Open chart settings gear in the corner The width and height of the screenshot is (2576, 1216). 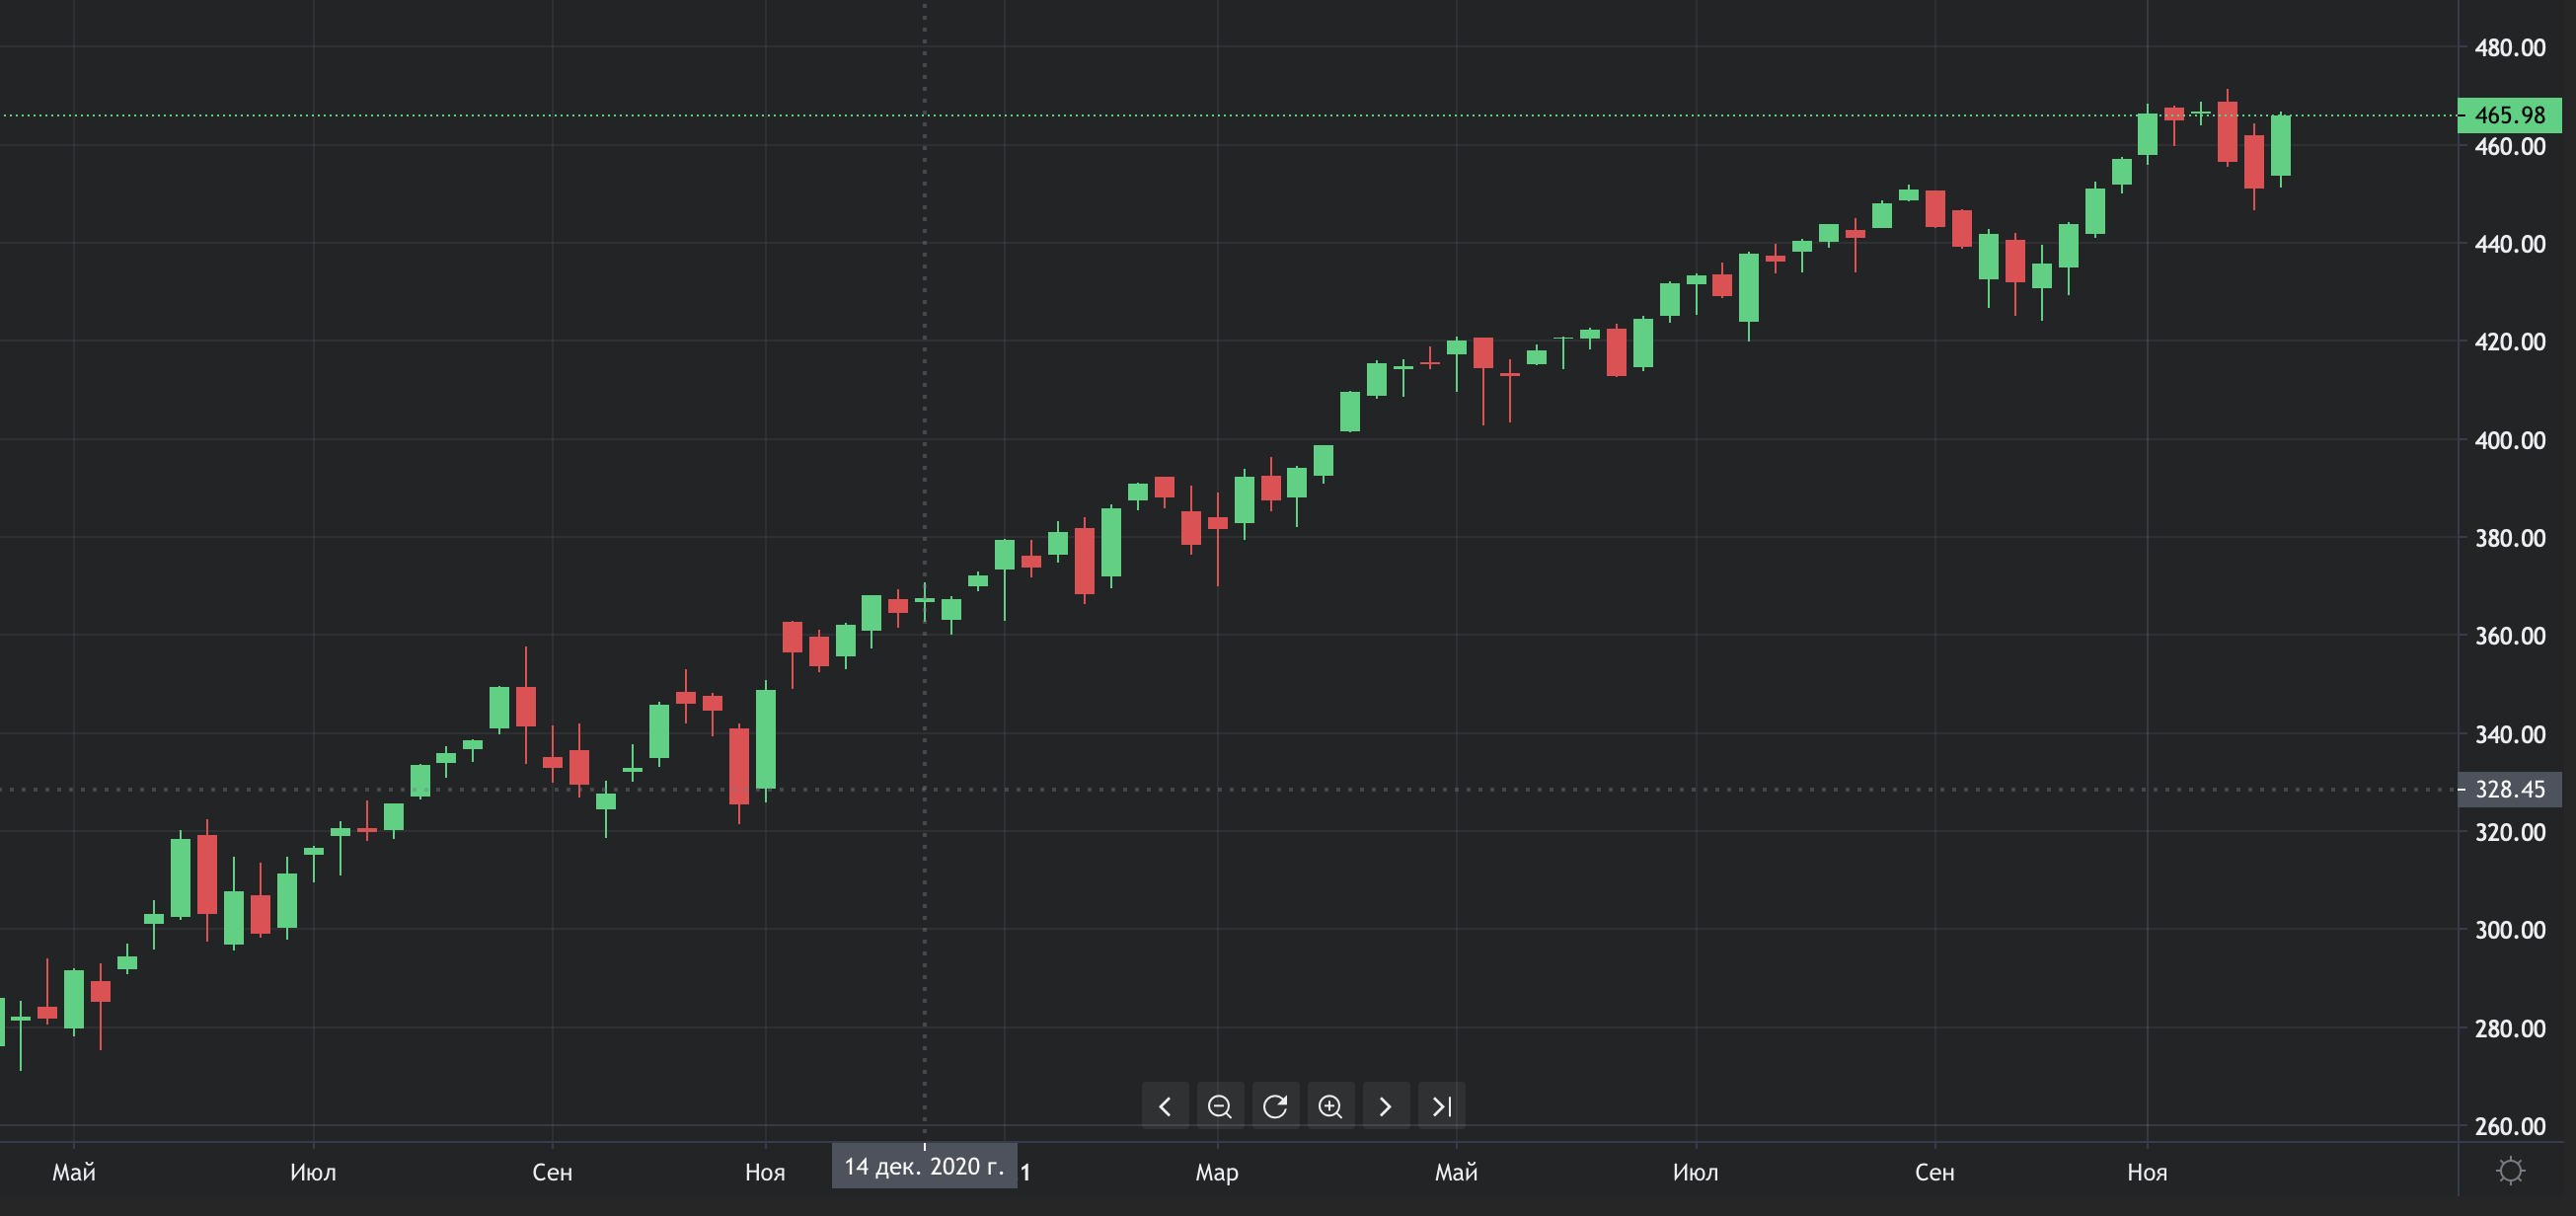(x=2510, y=1170)
